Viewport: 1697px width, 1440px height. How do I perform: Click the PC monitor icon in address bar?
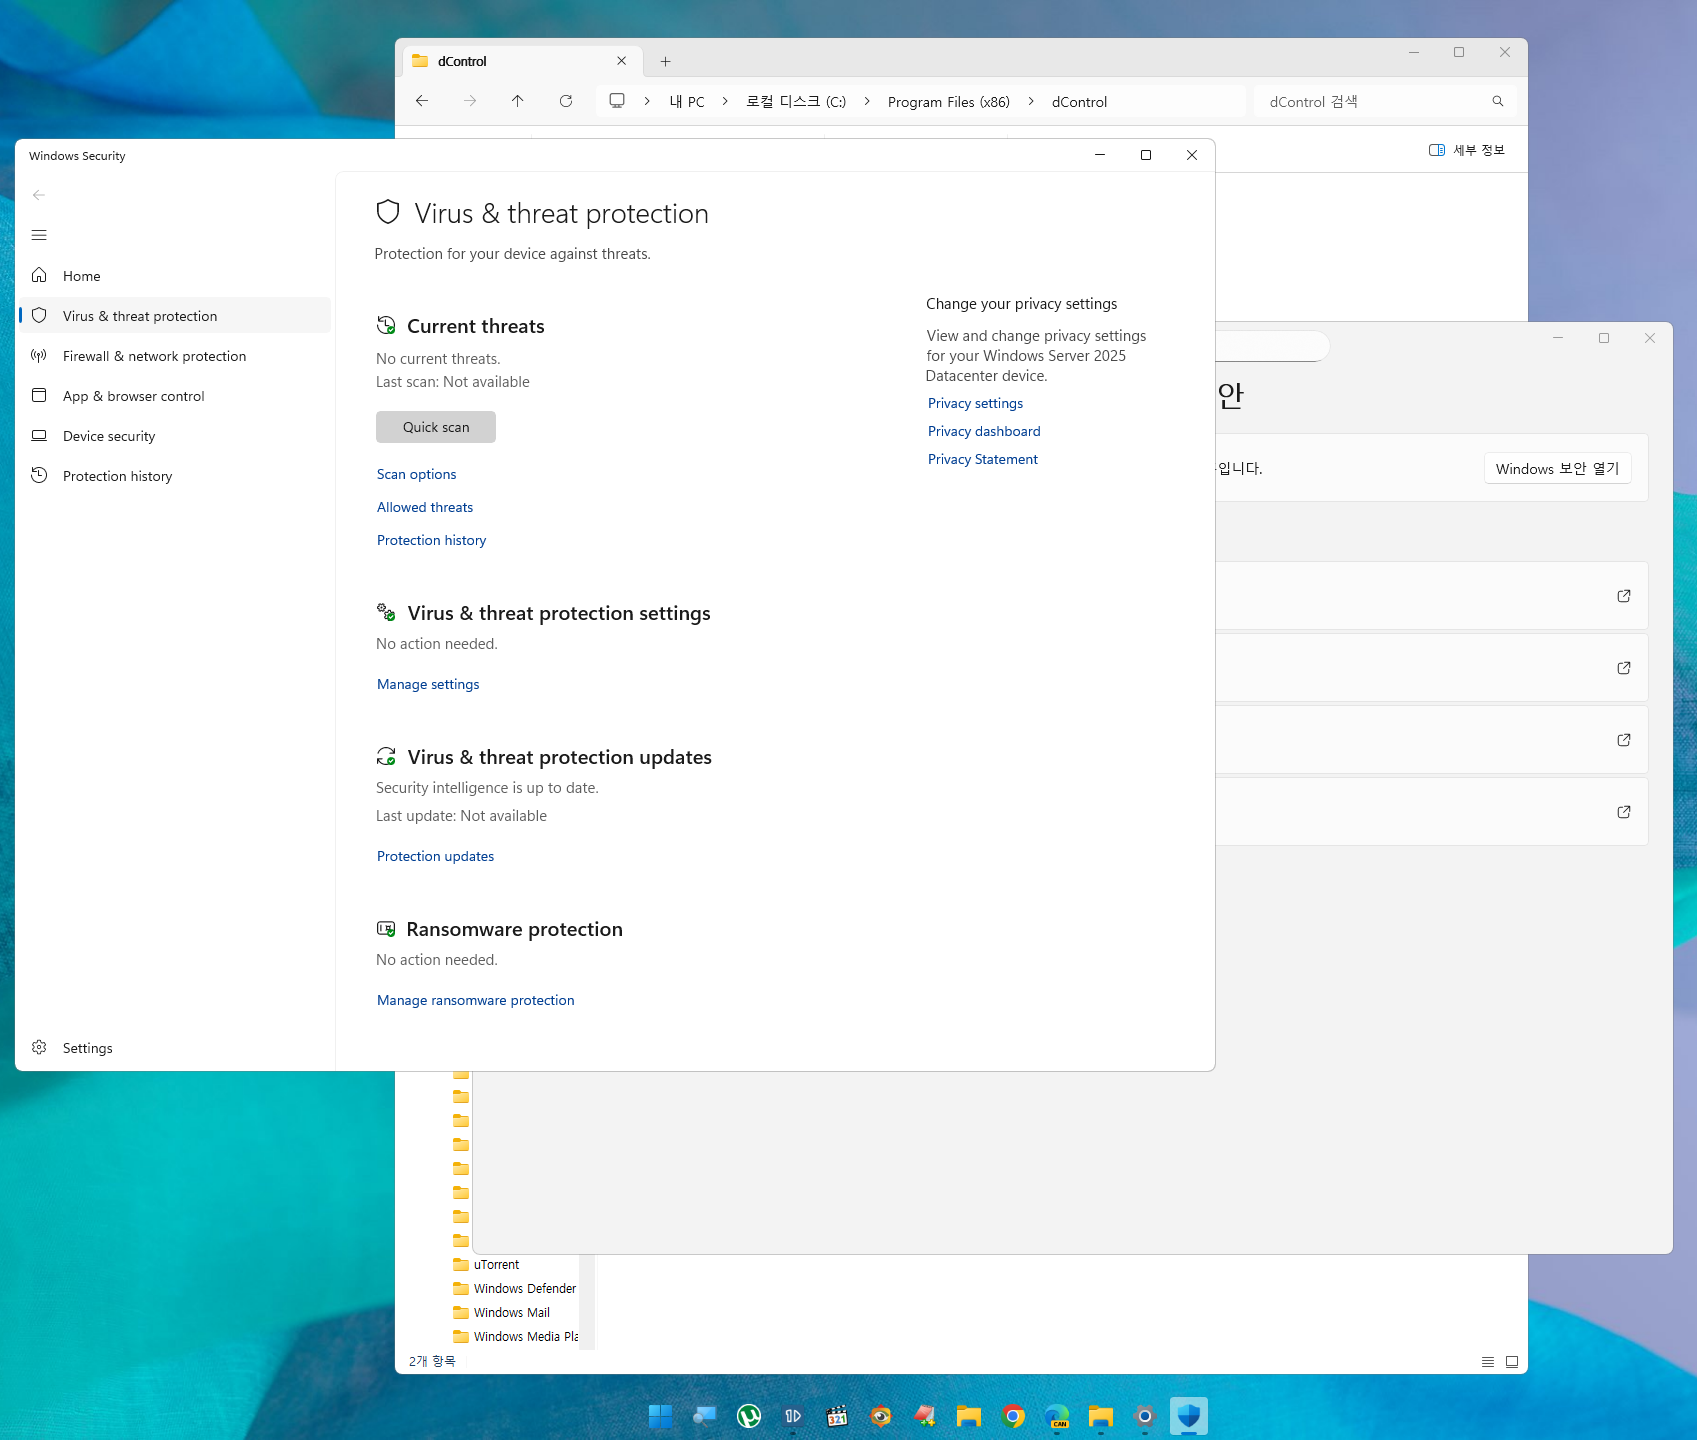tap(617, 101)
